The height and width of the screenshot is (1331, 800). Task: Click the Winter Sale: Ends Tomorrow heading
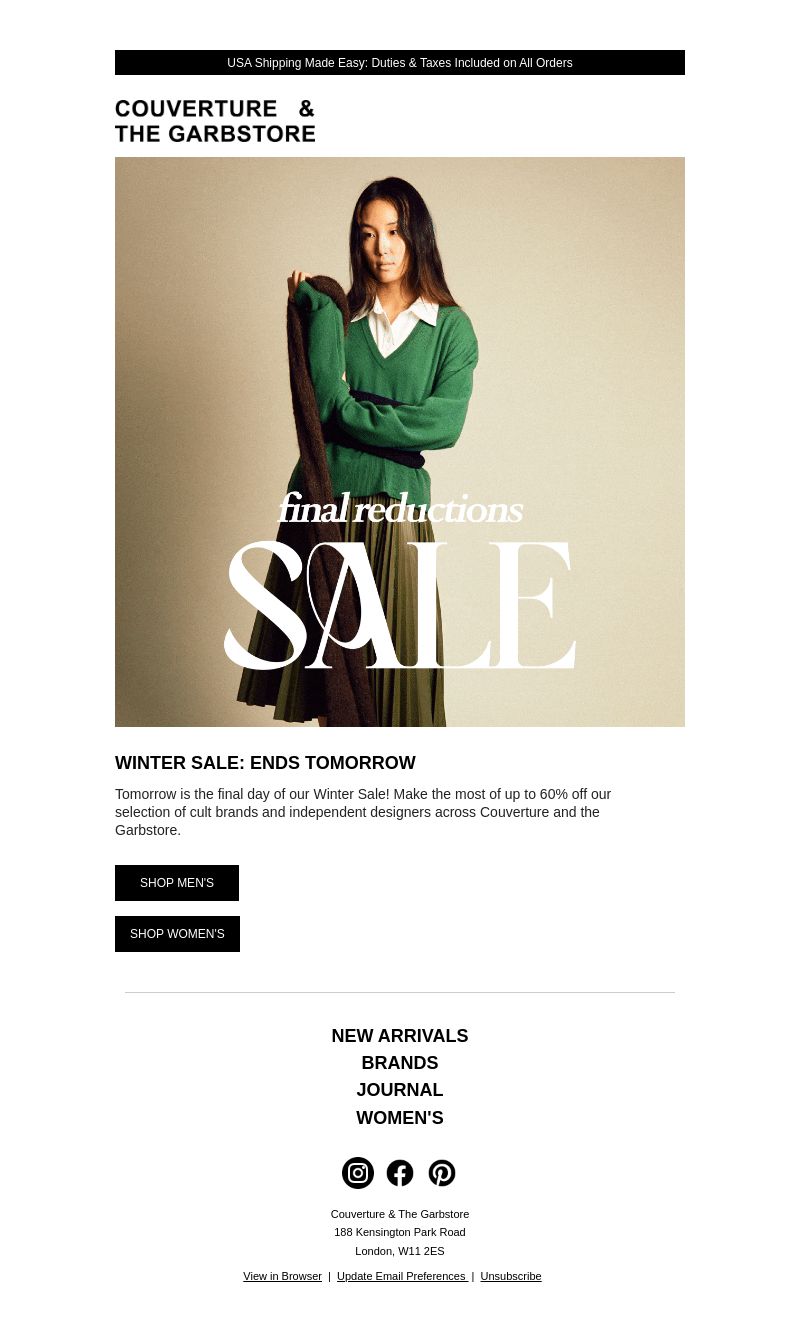(265, 763)
